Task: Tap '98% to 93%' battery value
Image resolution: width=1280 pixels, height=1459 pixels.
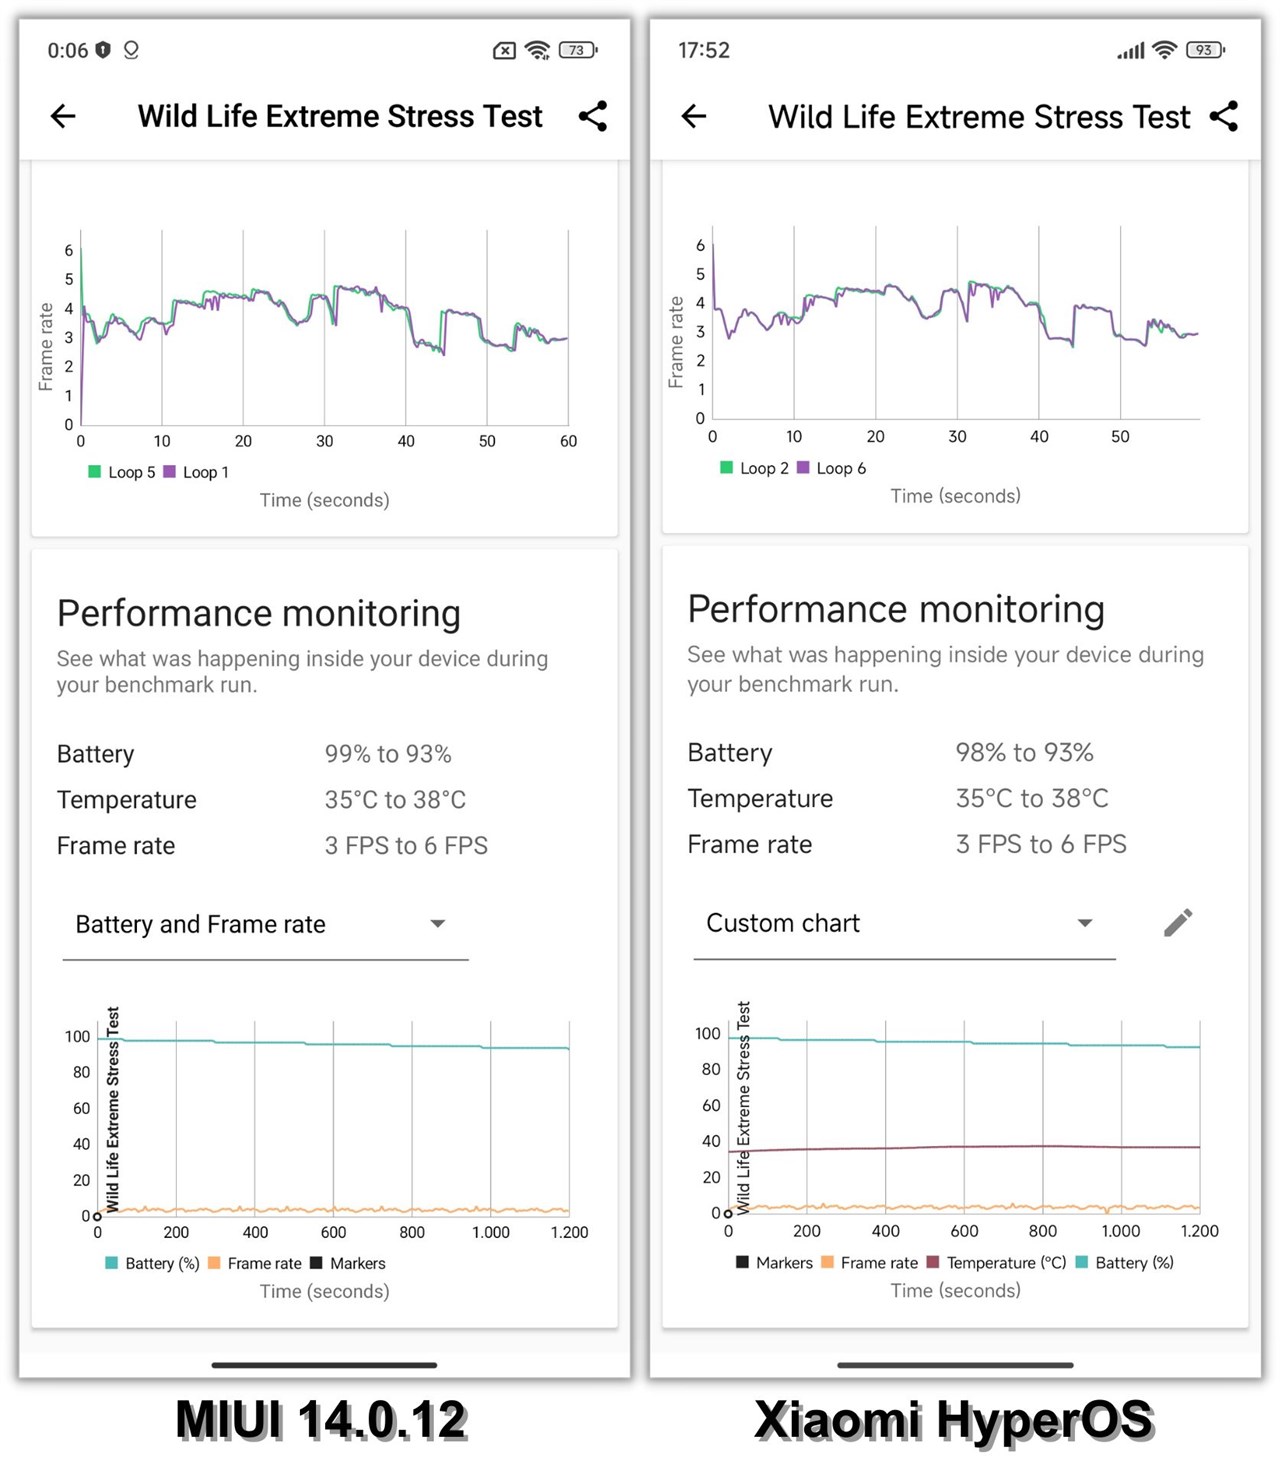Action: click(1024, 752)
